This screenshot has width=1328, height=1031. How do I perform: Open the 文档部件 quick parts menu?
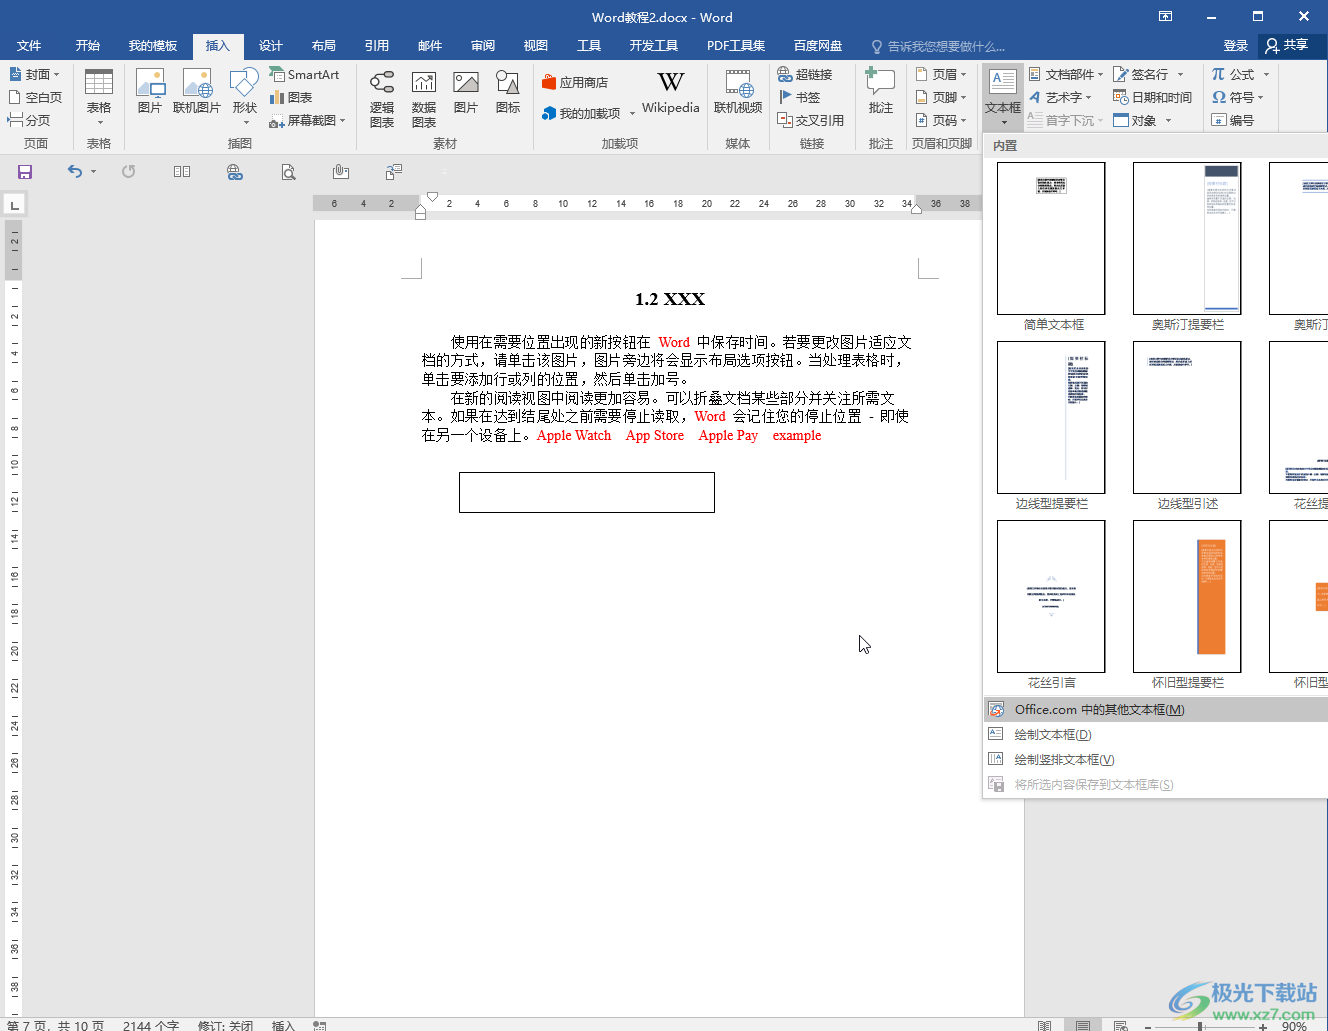1066,75
